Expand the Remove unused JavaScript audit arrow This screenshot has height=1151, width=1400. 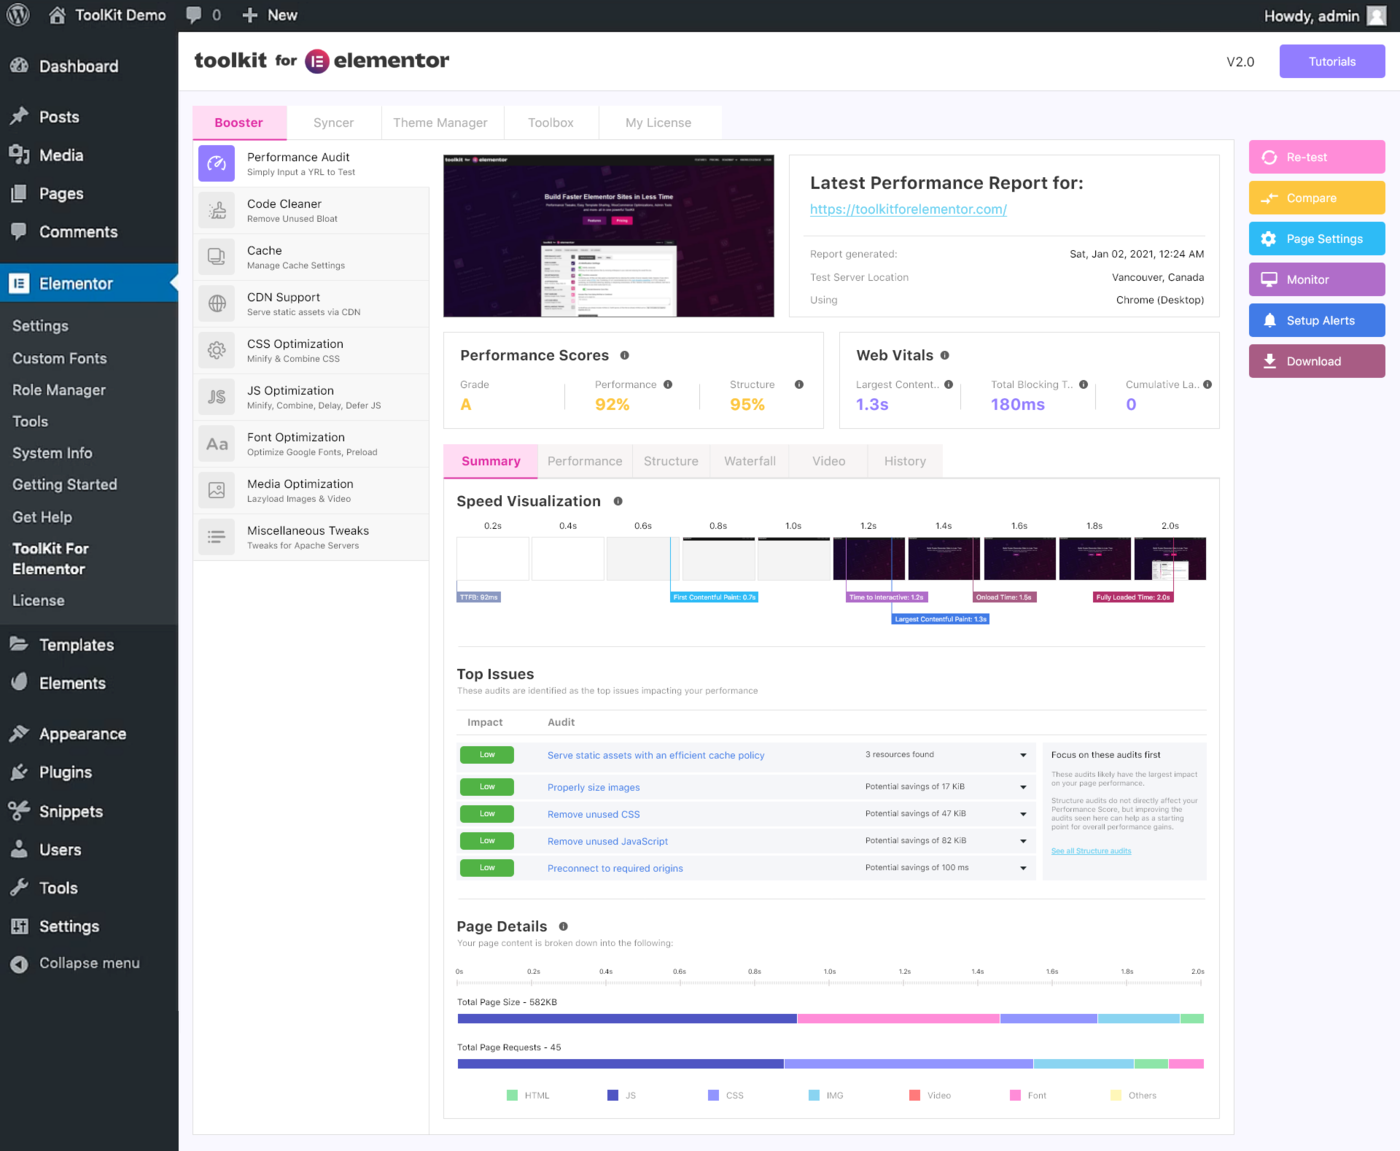[1023, 841]
